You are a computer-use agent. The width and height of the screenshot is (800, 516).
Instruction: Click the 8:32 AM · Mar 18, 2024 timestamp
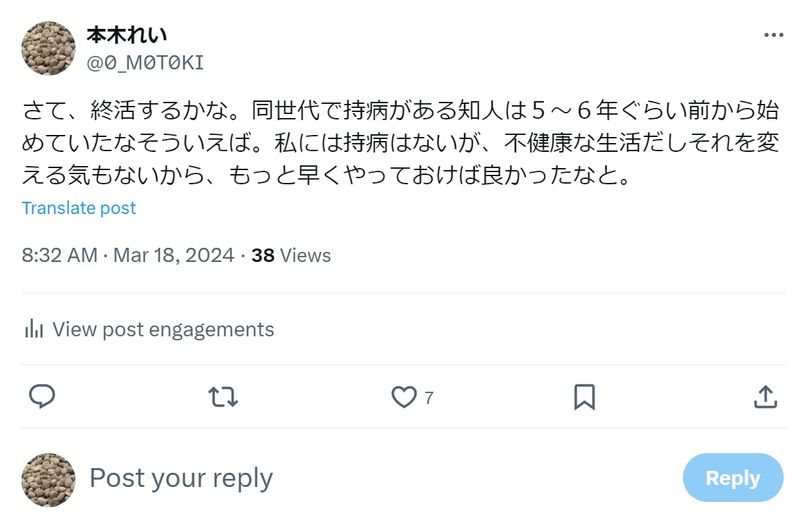128,255
